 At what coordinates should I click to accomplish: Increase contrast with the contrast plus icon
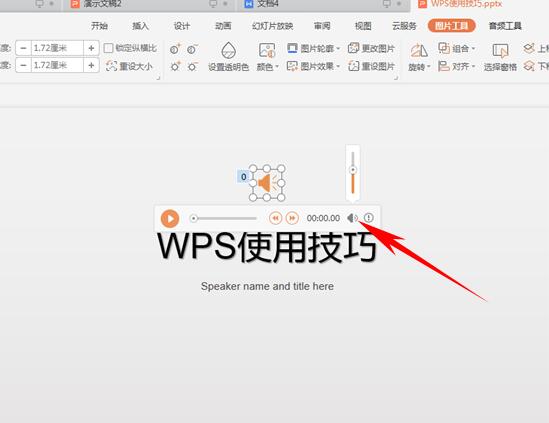point(175,49)
